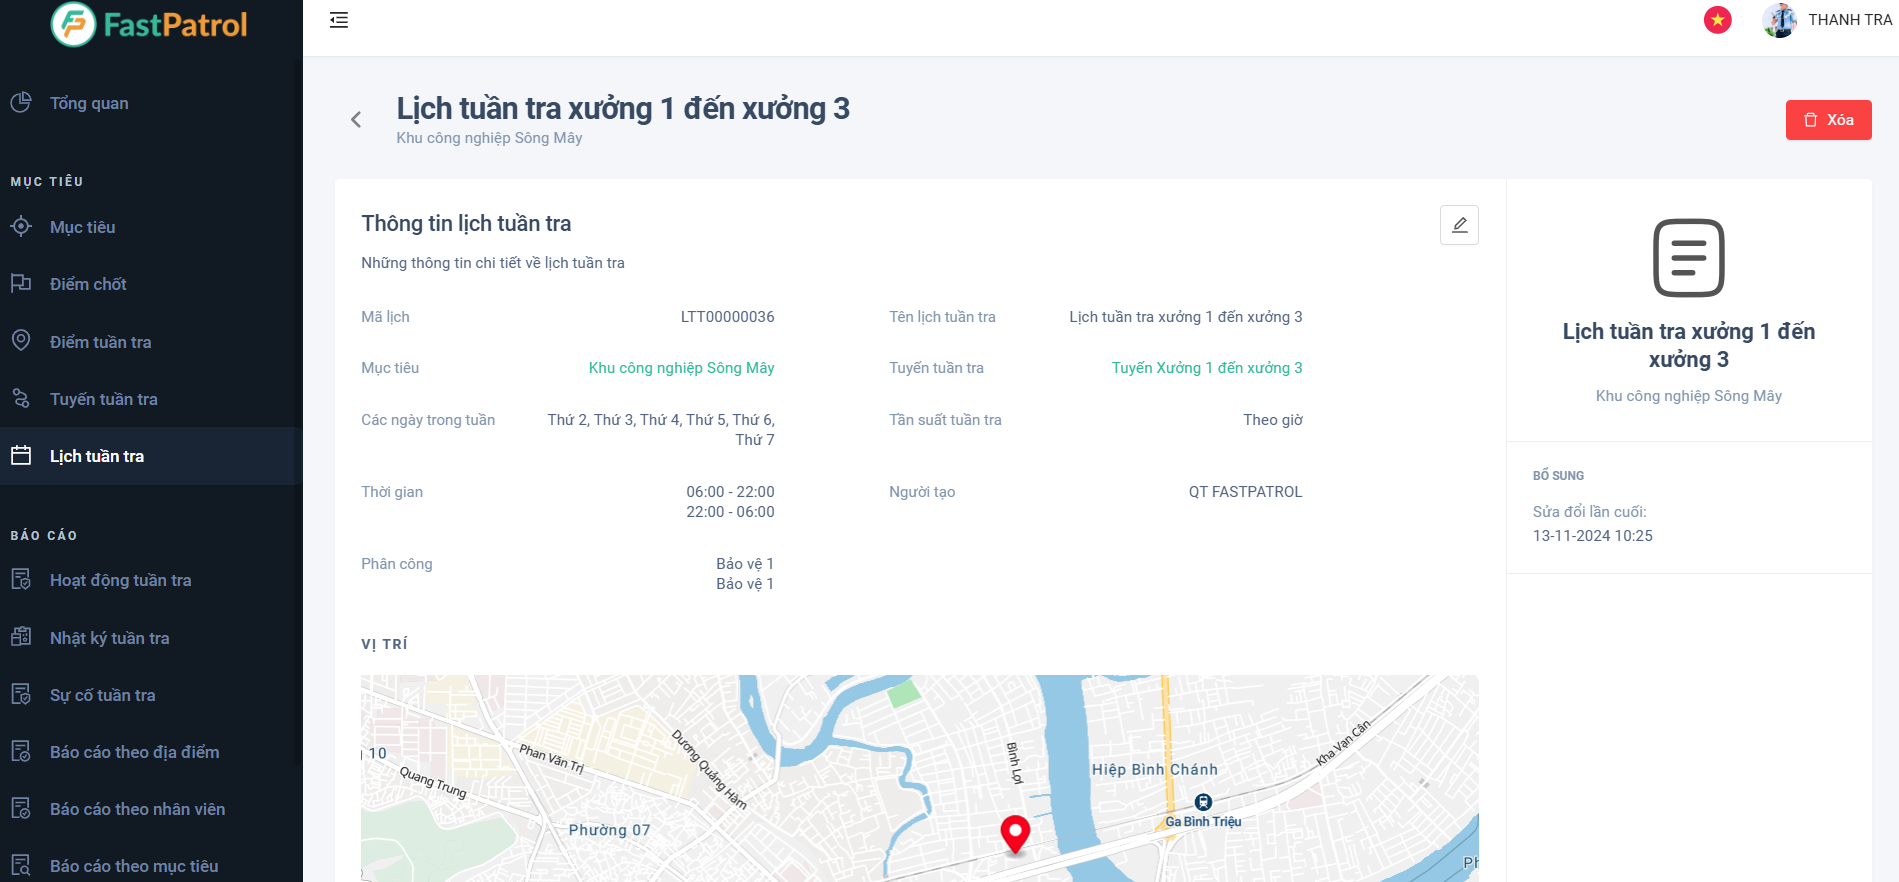Click the Hoạt động tuần tra report icon

pos(21,580)
